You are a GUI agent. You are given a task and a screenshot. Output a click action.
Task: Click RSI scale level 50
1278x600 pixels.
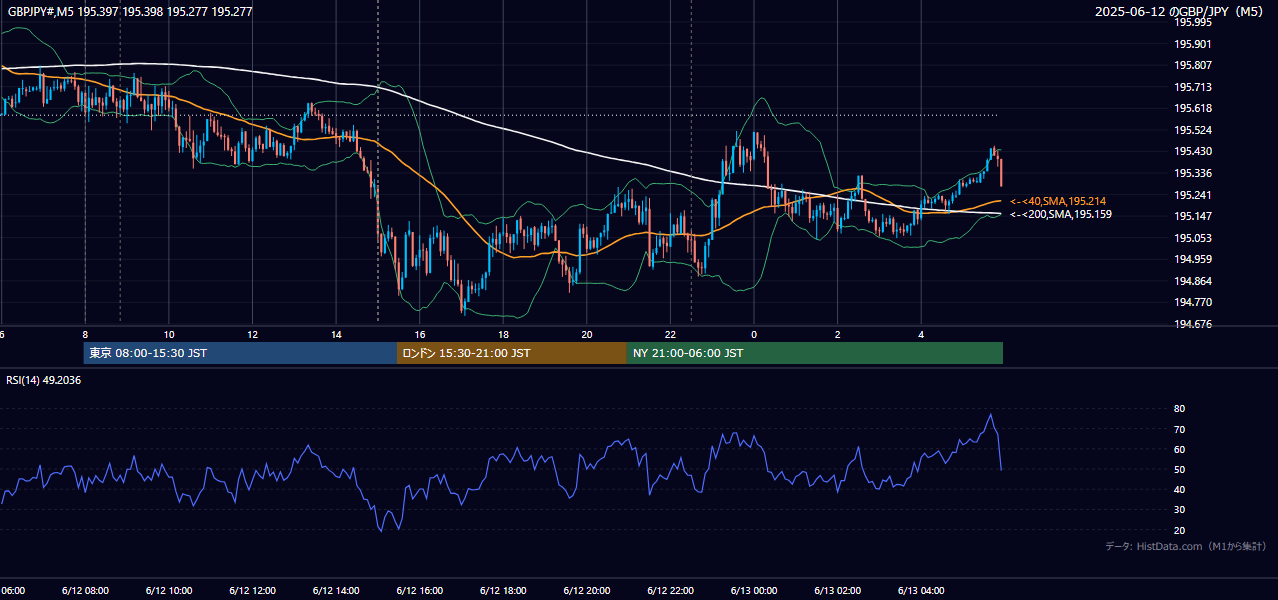1179,469
